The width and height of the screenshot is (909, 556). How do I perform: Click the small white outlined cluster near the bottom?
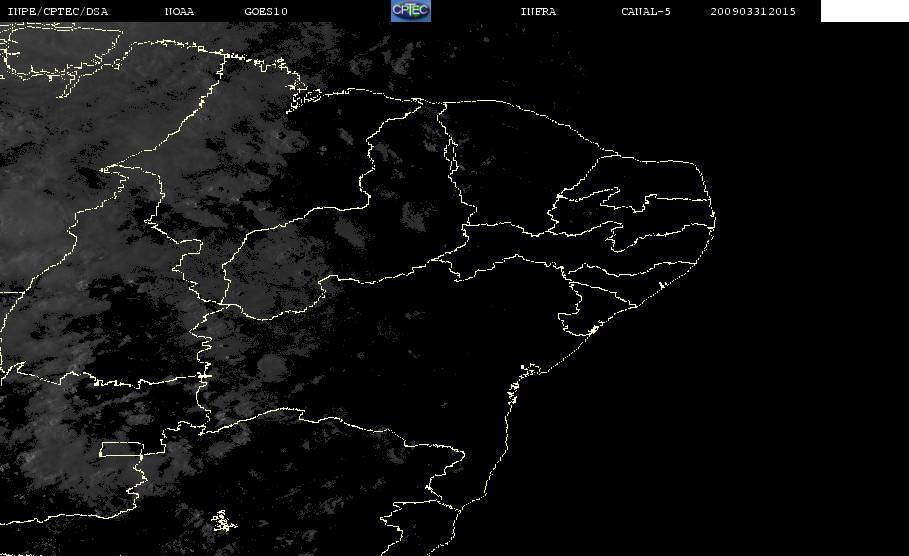(224, 521)
